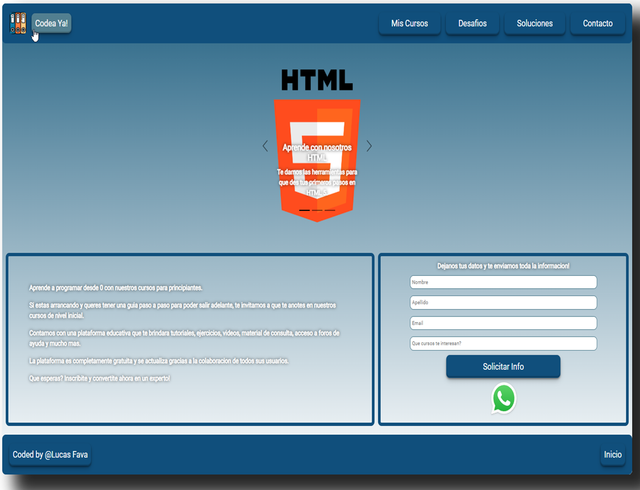Navigate to the Contacto page

[x=598, y=24]
